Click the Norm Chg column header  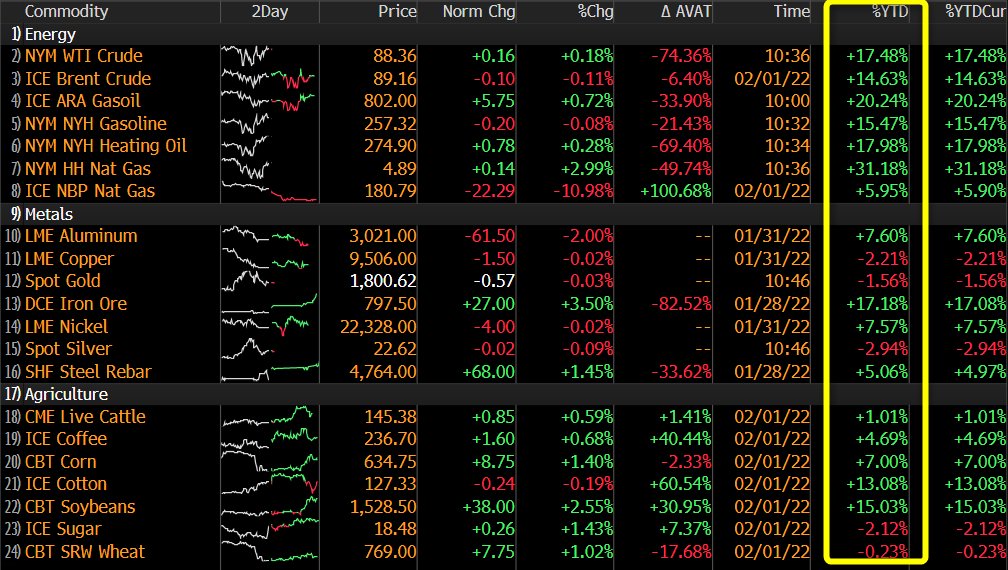tap(479, 12)
